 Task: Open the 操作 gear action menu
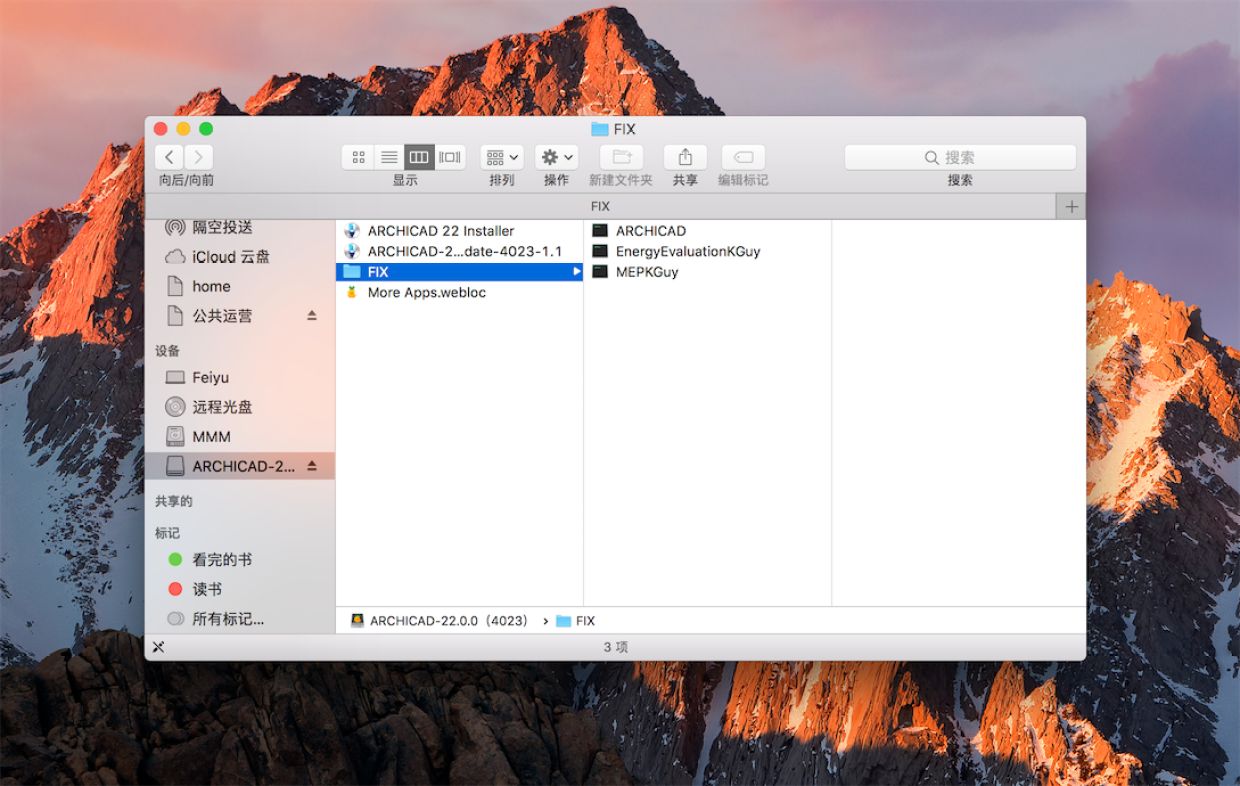click(556, 157)
